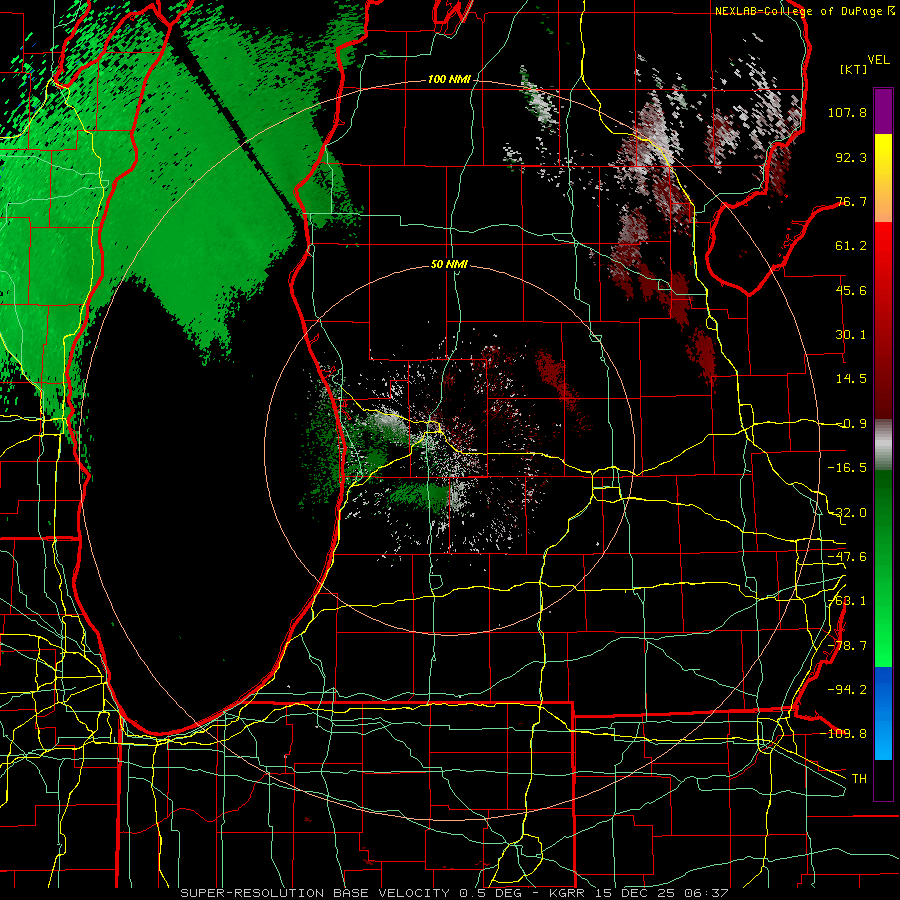Click the TH legend label
Image resolution: width=900 pixels, height=900 pixels.
(x=859, y=778)
